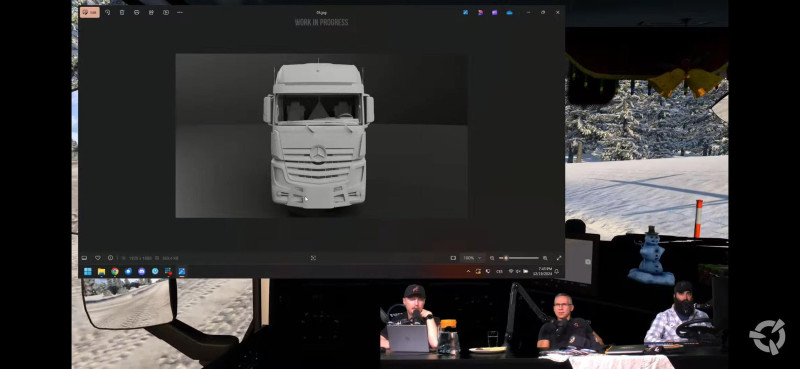Open the Clipchamp app shortcut icon
Image resolution: width=800 pixels, height=369 pixels.
coord(494,12)
